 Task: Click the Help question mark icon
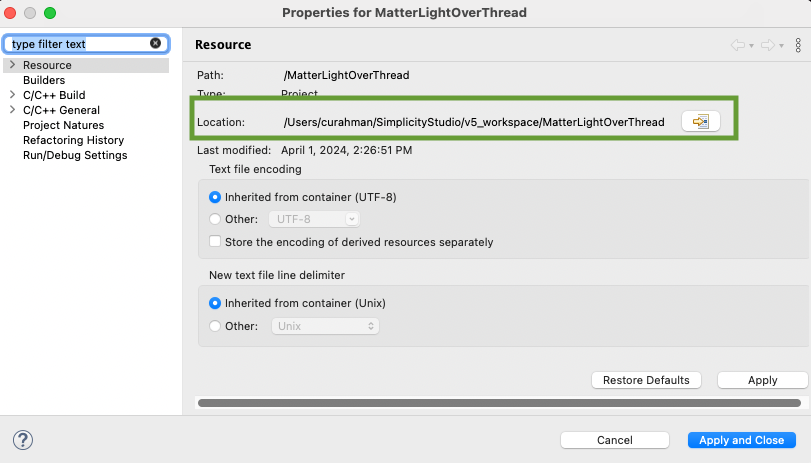point(23,440)
